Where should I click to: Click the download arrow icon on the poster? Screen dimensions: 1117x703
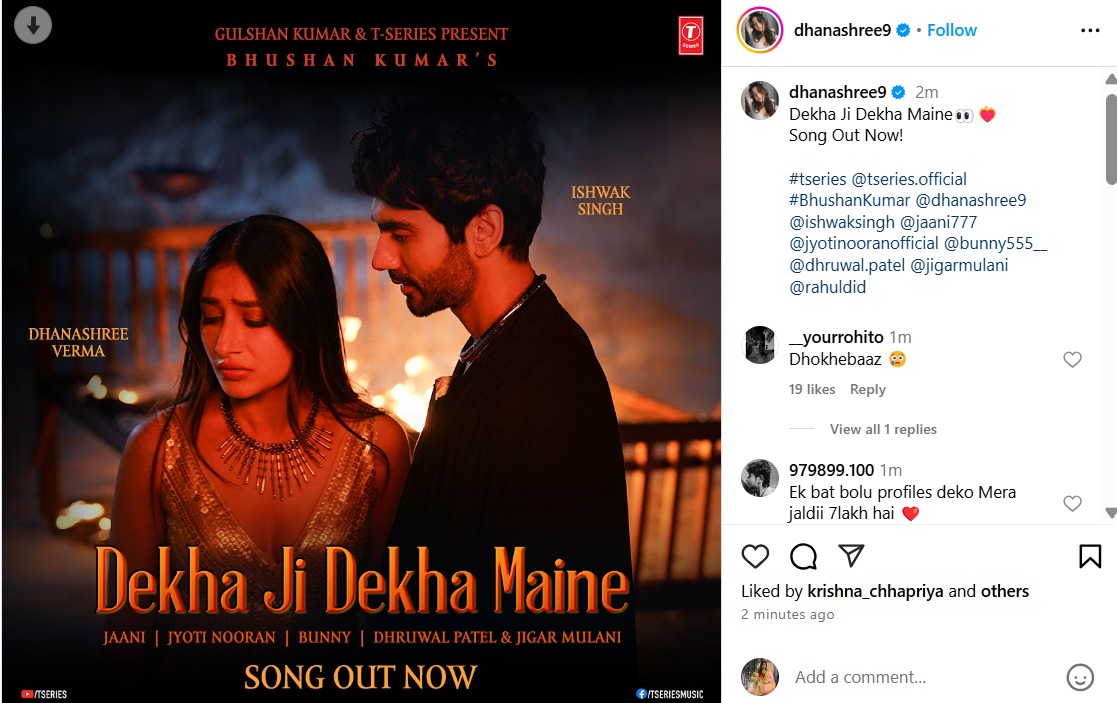point(33,25)
